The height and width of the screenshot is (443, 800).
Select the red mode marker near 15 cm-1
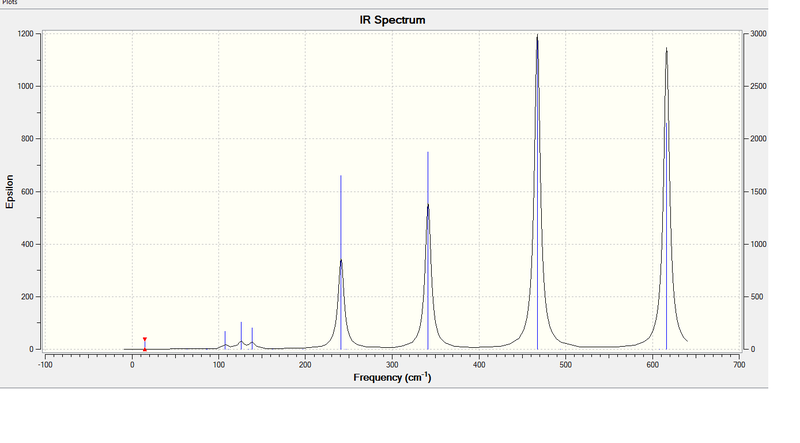pos(145,344)
